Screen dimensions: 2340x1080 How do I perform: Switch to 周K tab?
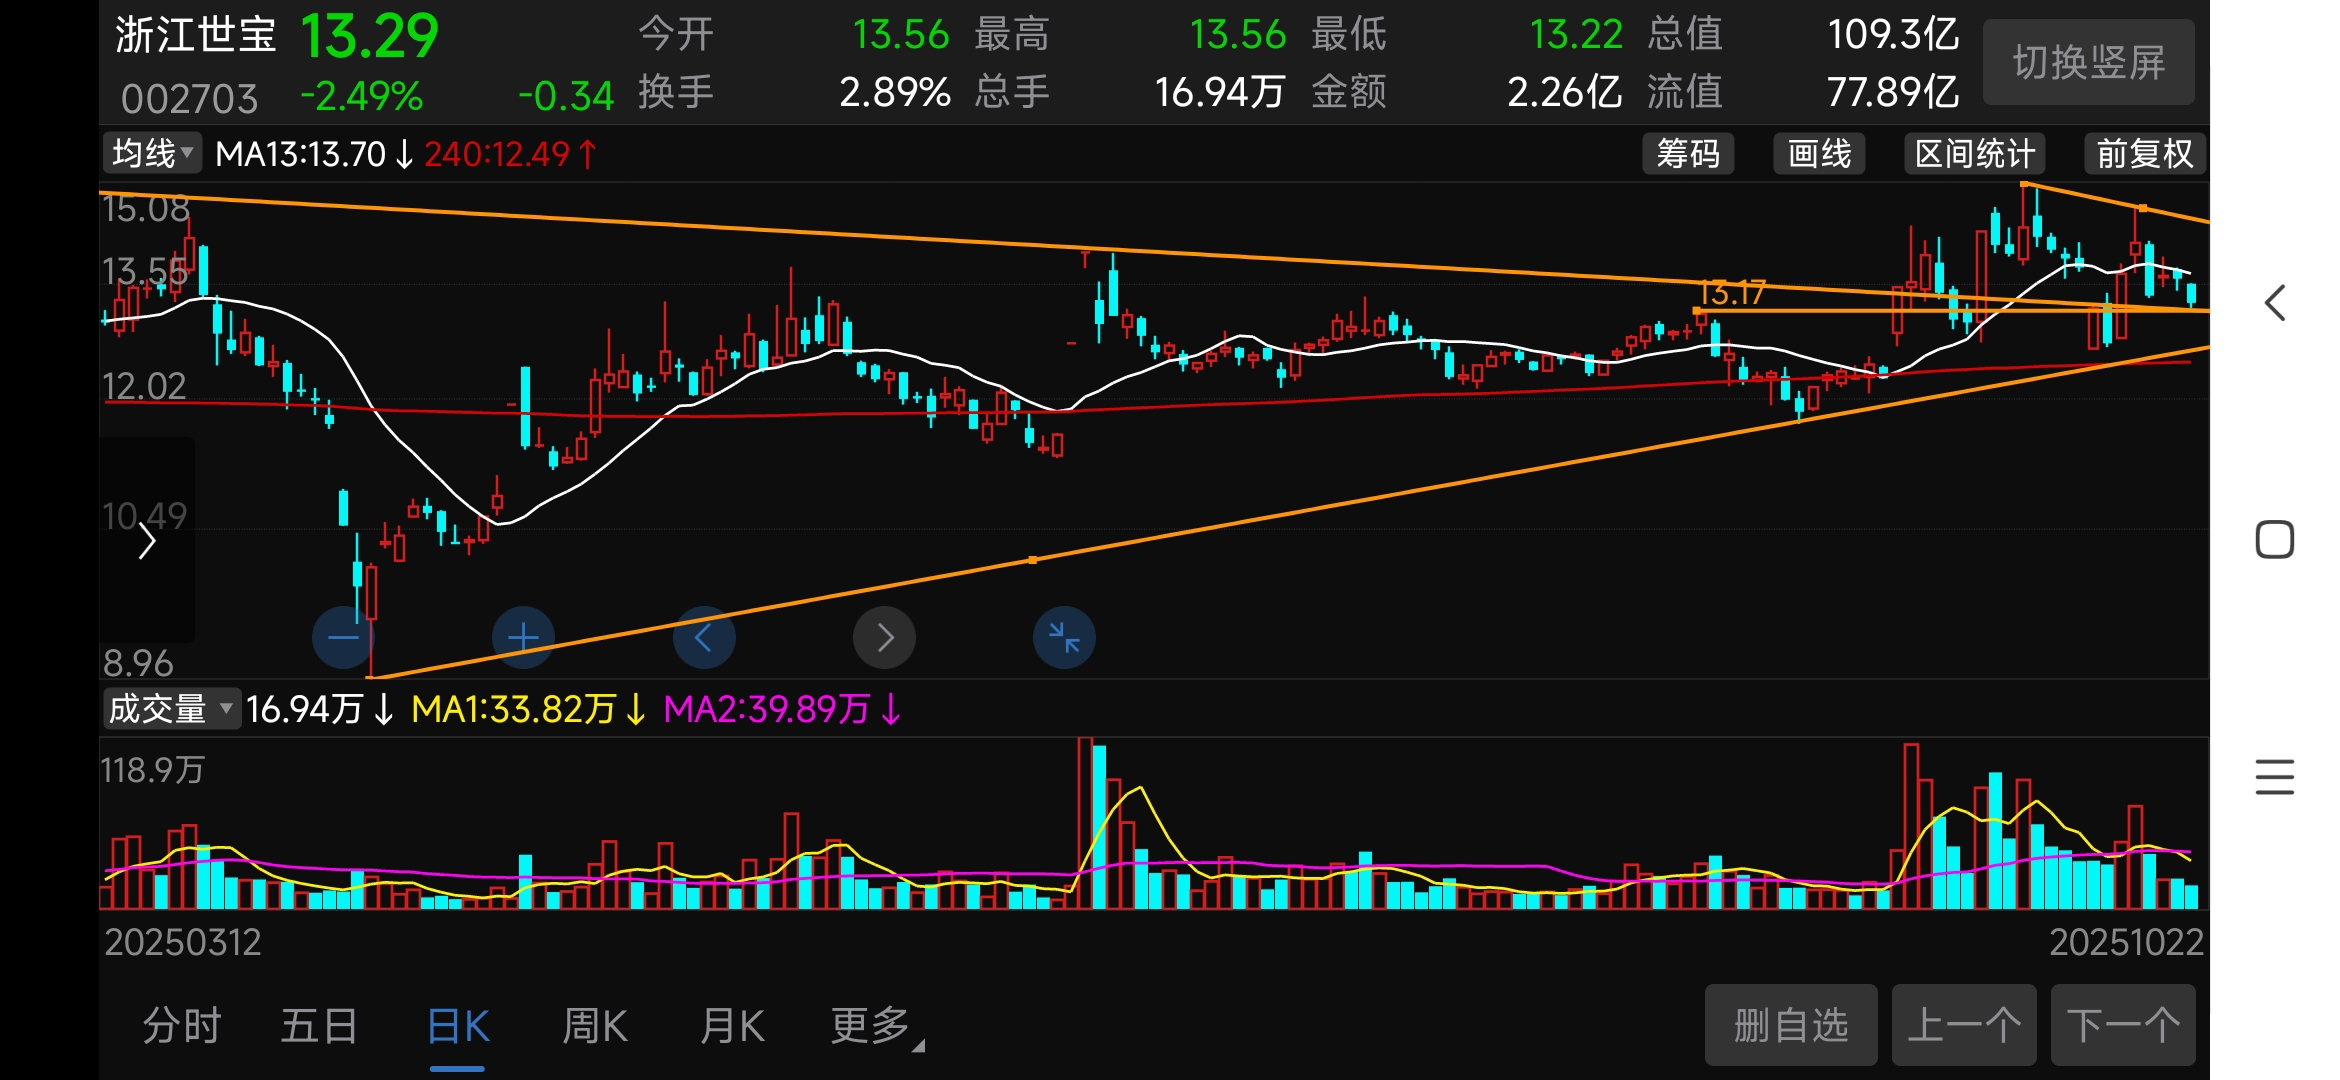pos(595,1026)
